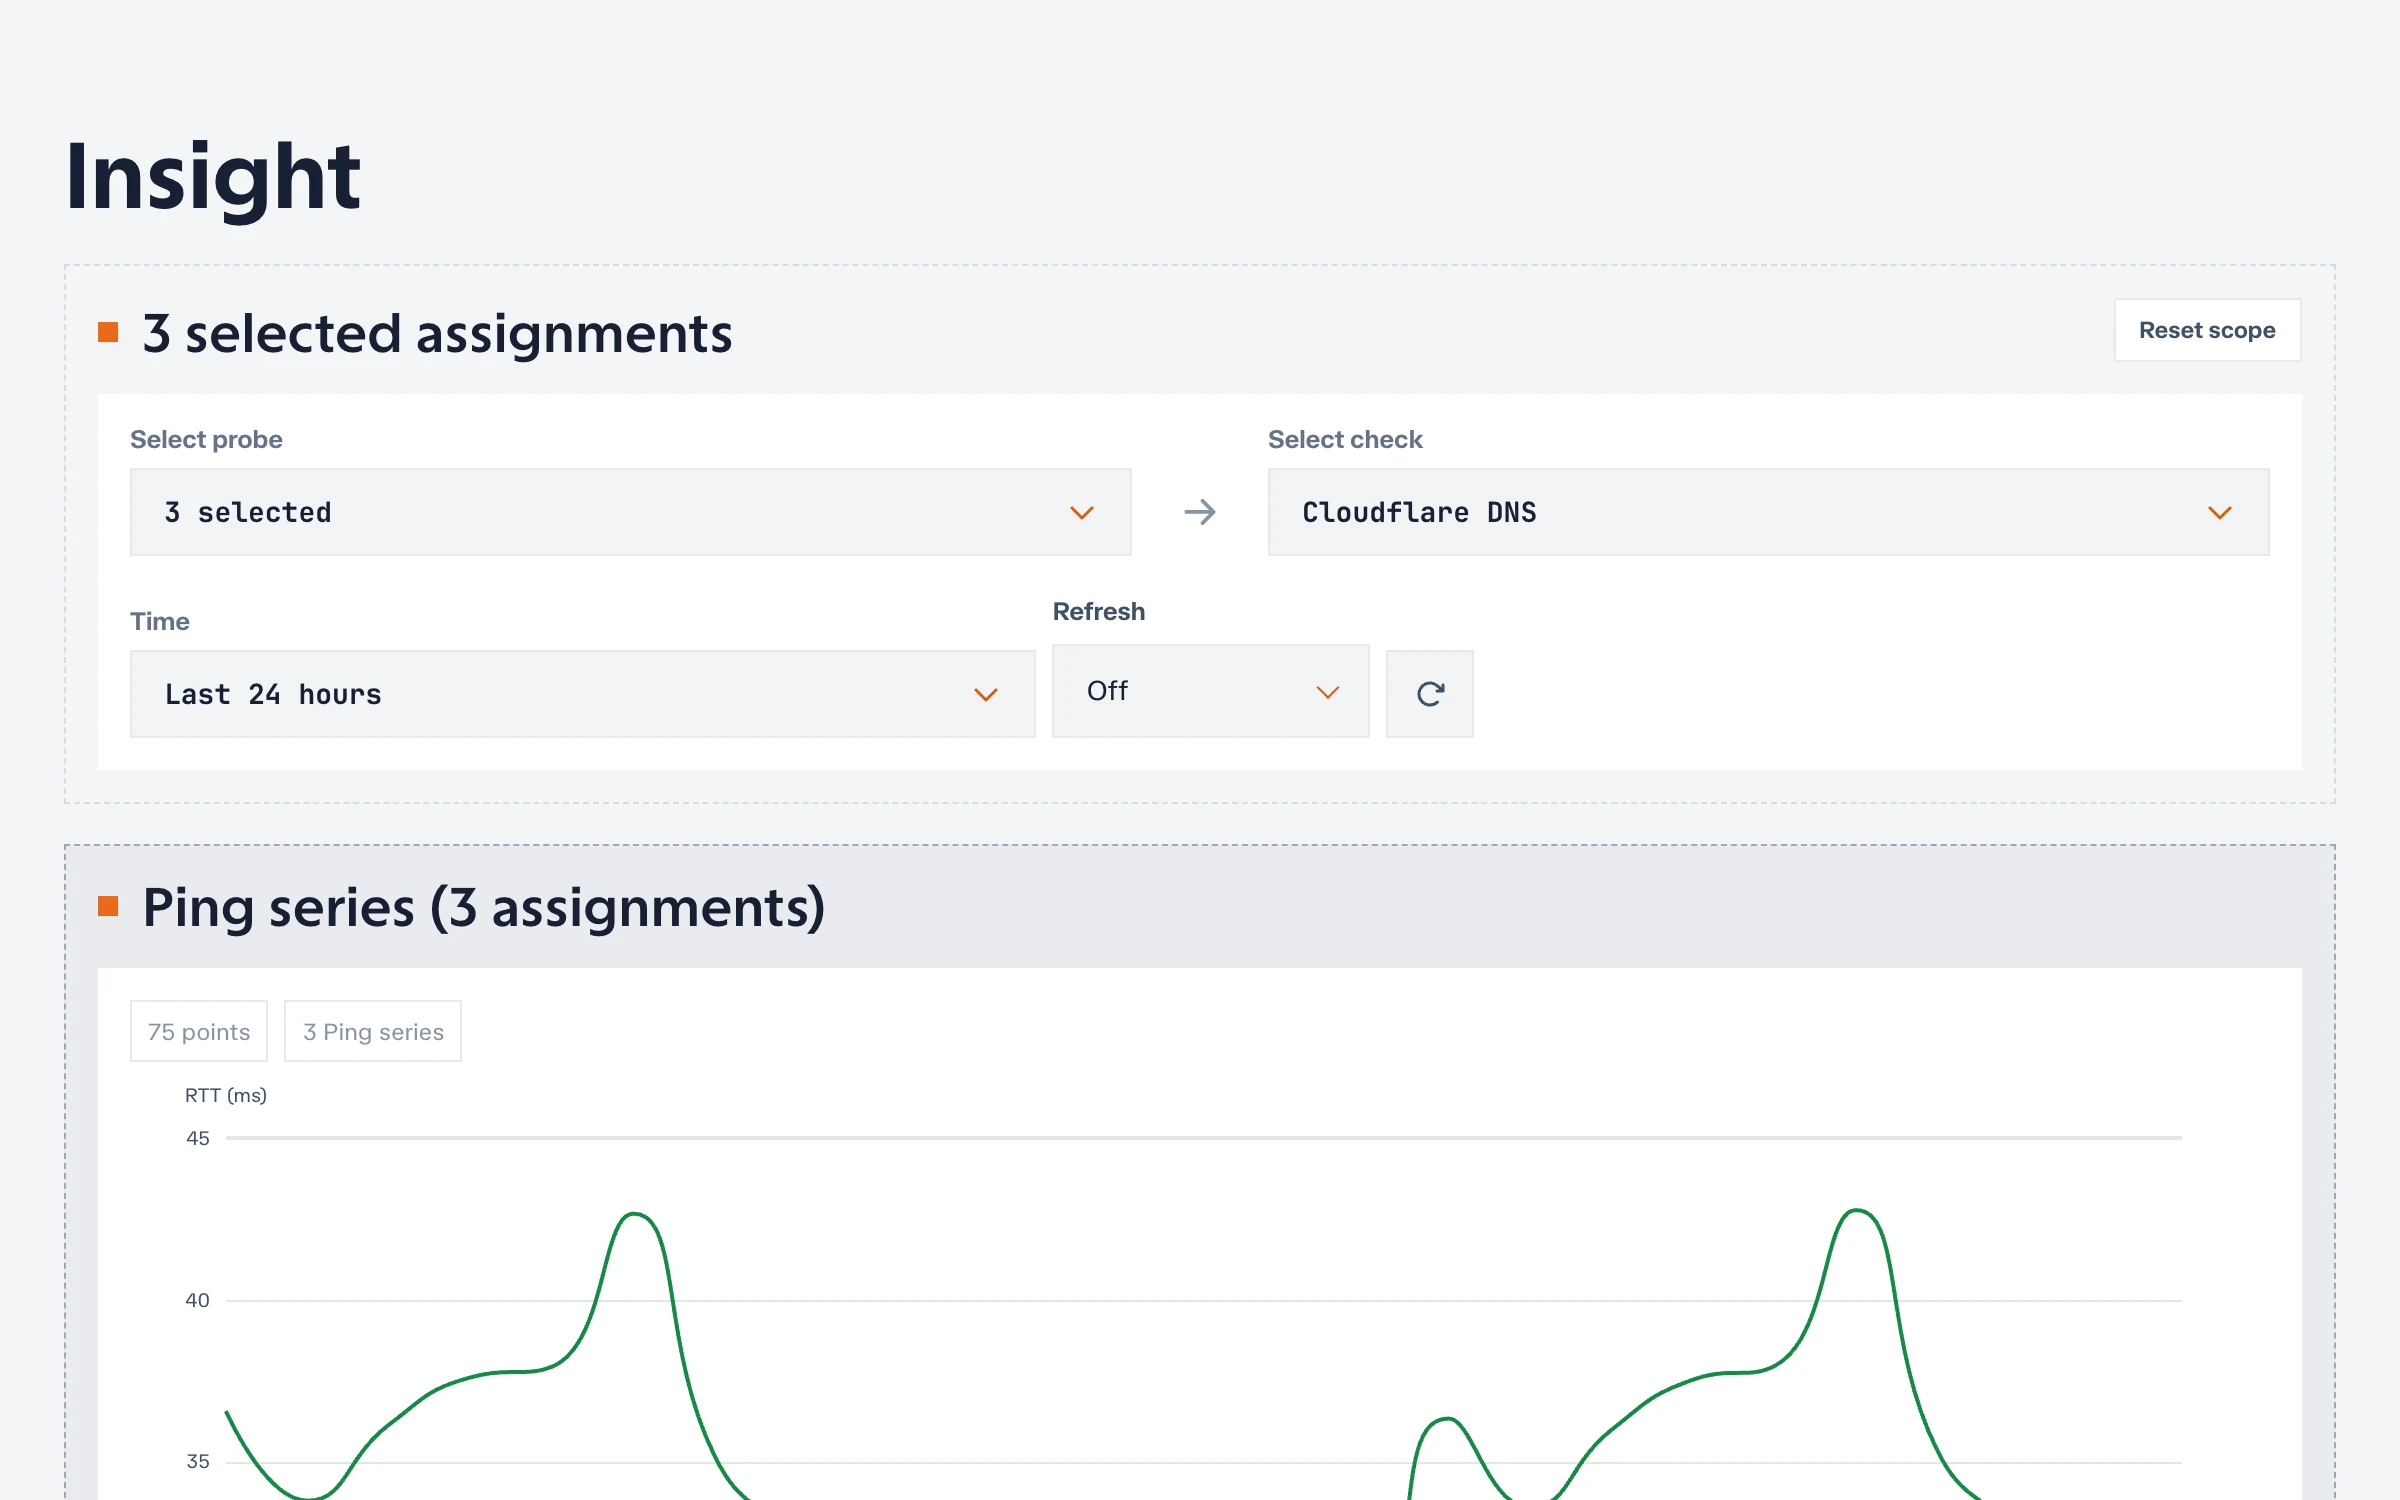Open the Select check dropdown showing Cloudflare DNS
Screen dimensions: 2400x1500
(x=1768, y=512)
